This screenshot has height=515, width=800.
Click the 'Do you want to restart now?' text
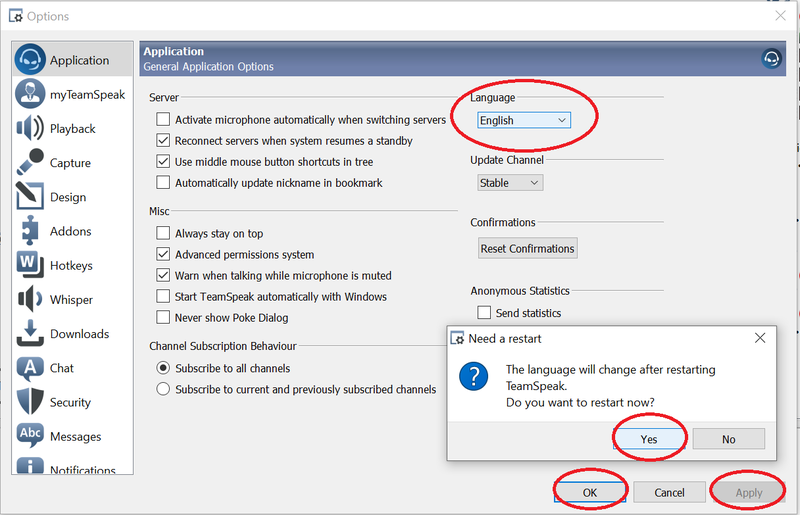pos(580,403)
